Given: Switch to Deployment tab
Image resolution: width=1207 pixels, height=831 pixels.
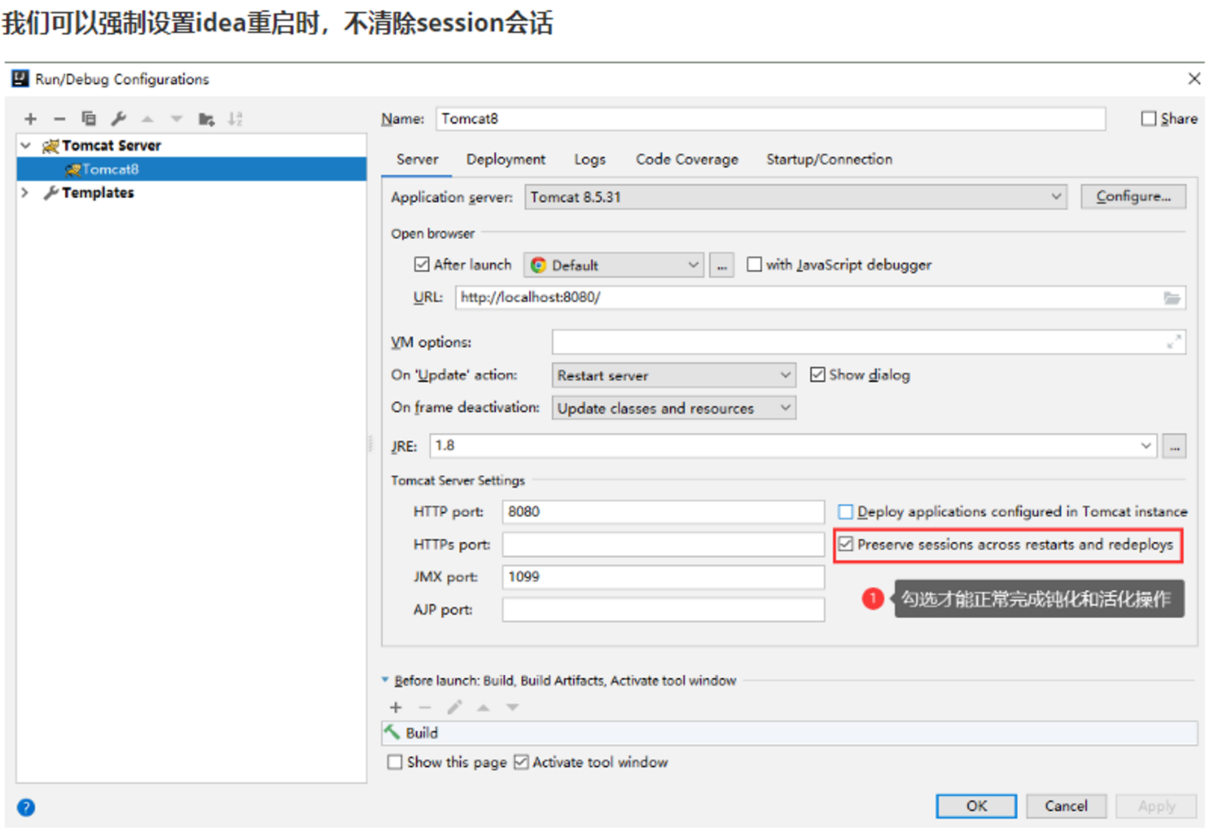Looking at the screenshot, I should pos(506,159).
